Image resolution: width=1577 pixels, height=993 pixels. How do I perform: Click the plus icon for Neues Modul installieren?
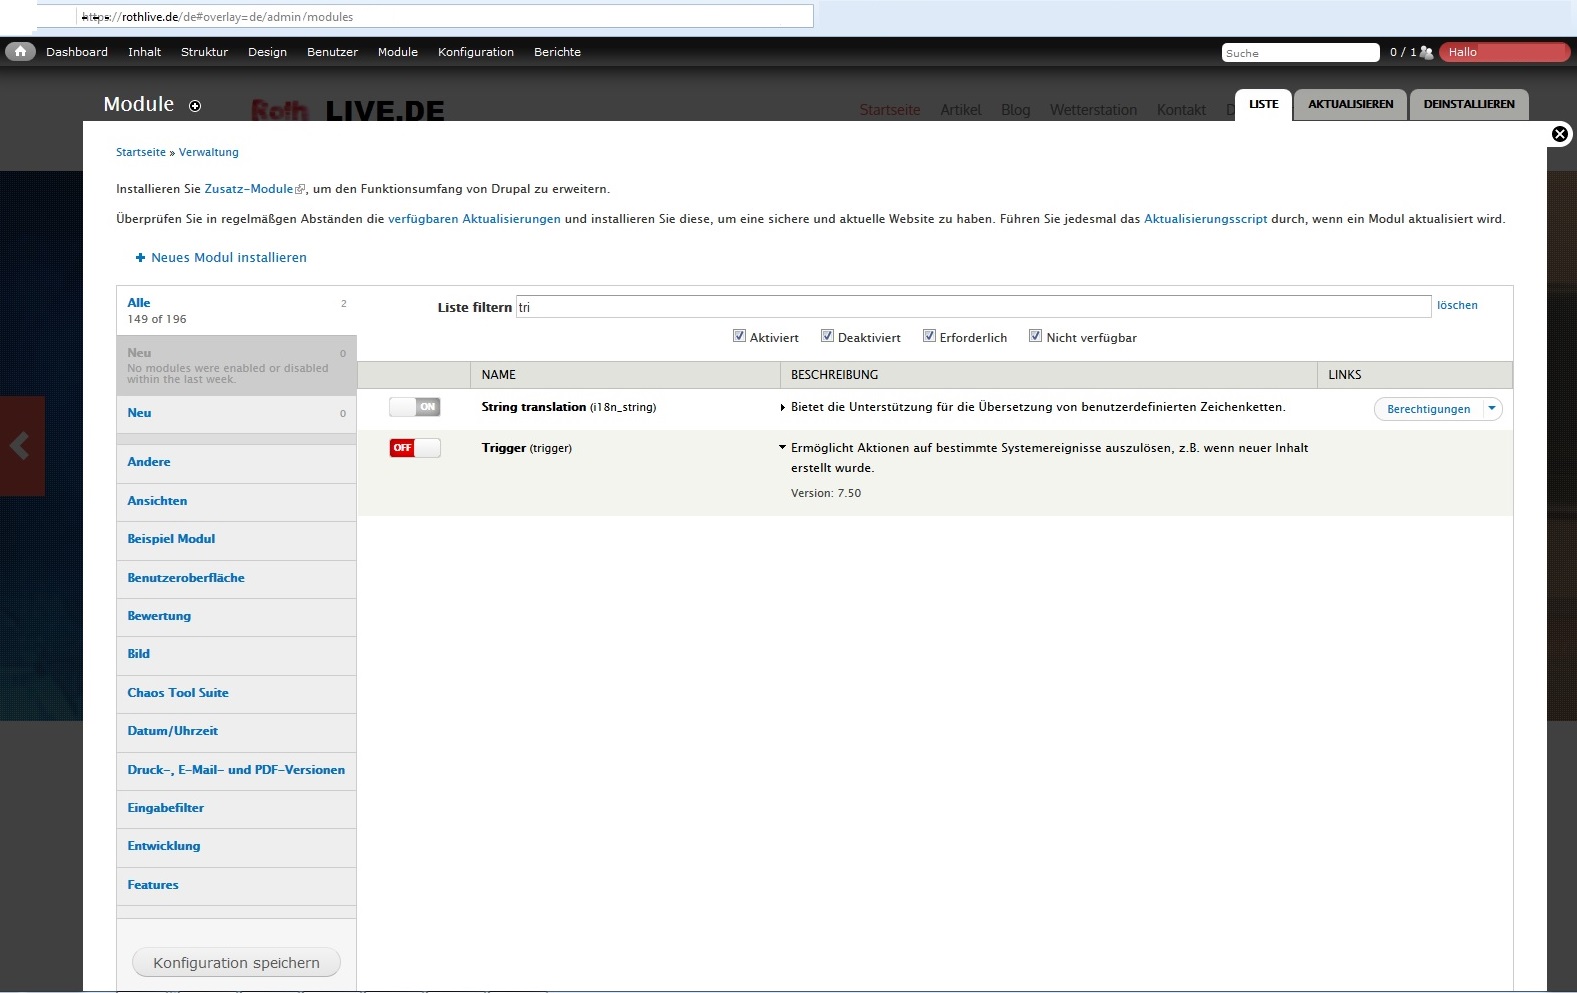pos(140,258)
